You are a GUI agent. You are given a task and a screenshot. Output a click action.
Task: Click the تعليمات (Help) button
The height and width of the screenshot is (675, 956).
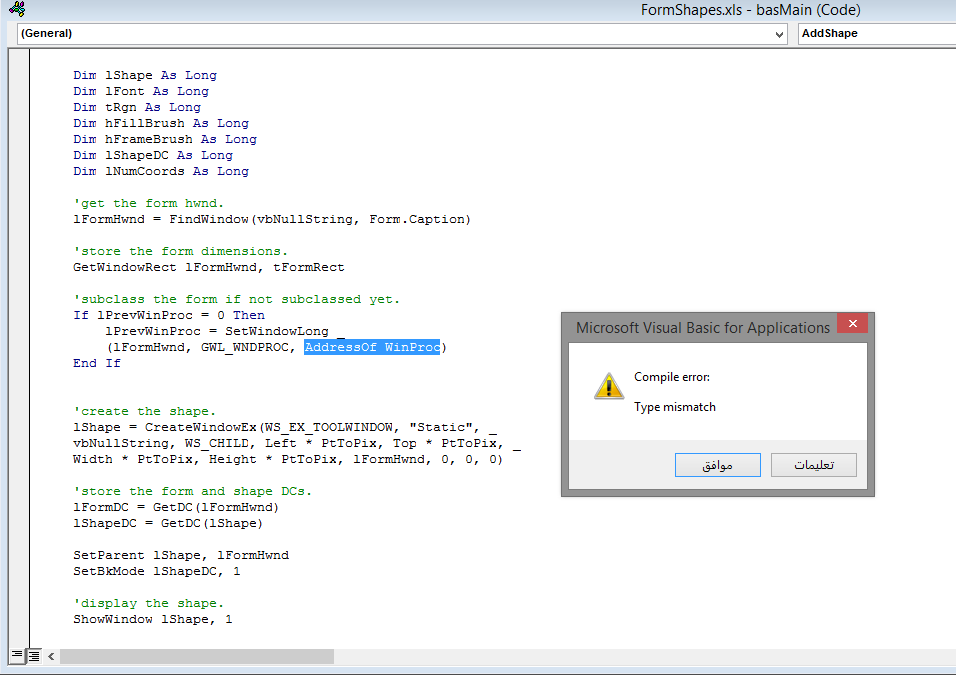coord(813,465)
